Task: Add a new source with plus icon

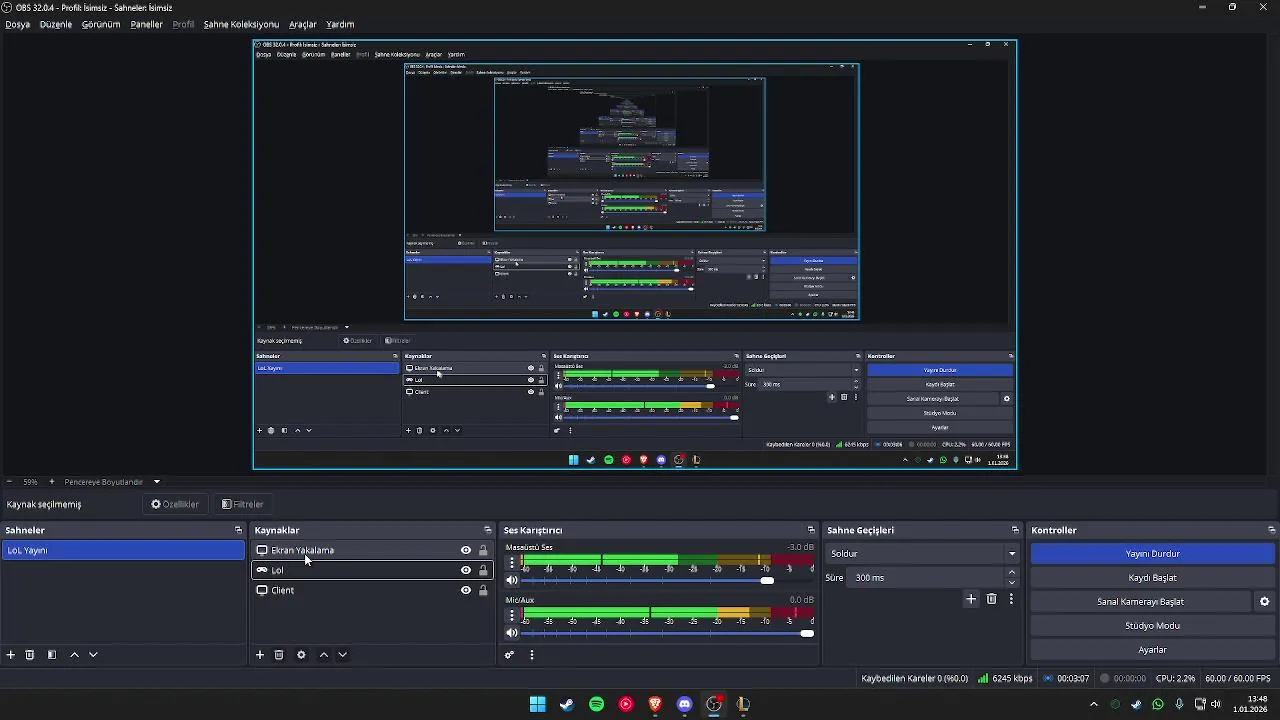Action: pyautogui.click(x=260, y=655)
